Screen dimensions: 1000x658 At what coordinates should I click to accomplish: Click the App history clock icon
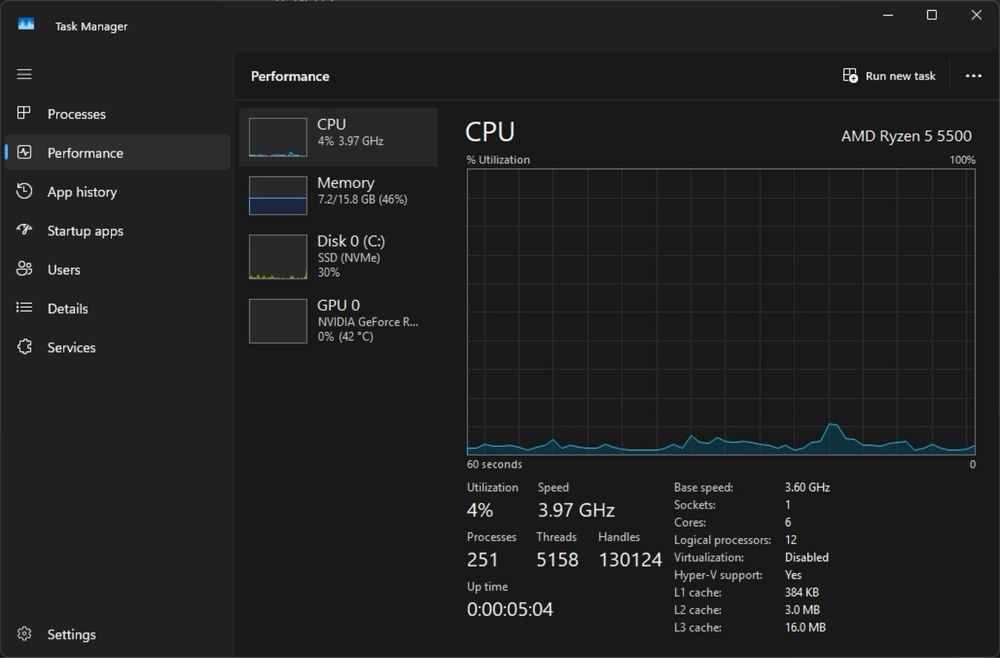(24, 191)
